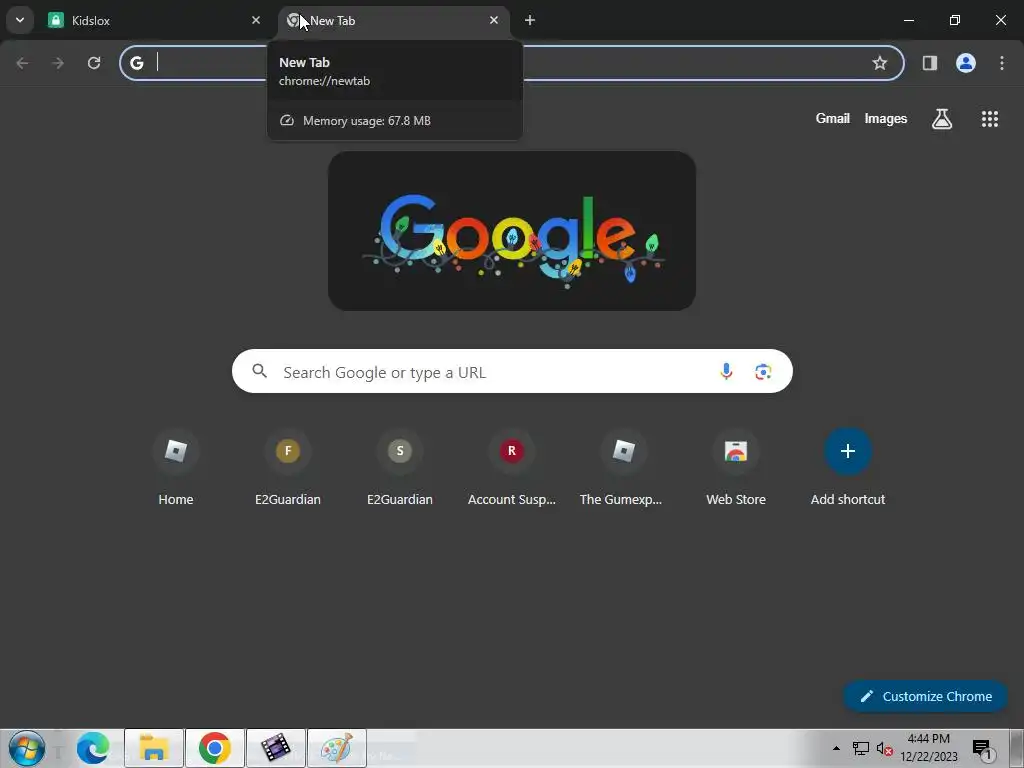The height and width of the screenshot is (768, 1024).
Task: Click the Add shortcut button
Action: click(x=848, y=468)
